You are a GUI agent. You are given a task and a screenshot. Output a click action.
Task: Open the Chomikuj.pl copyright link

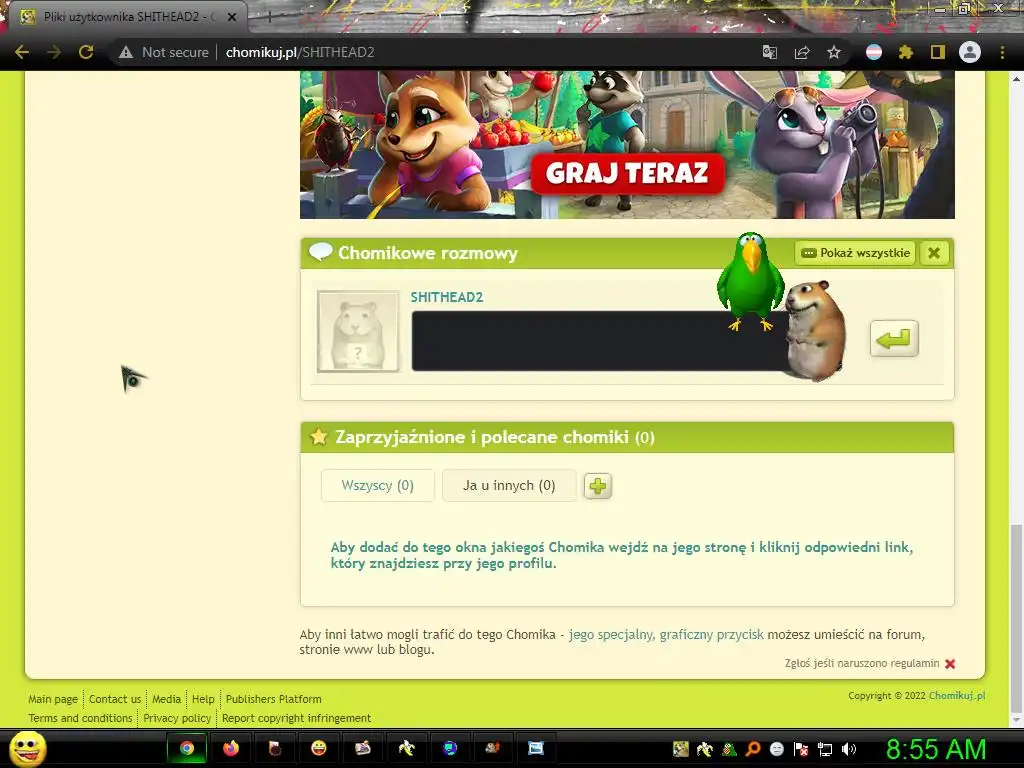point(957,696)
